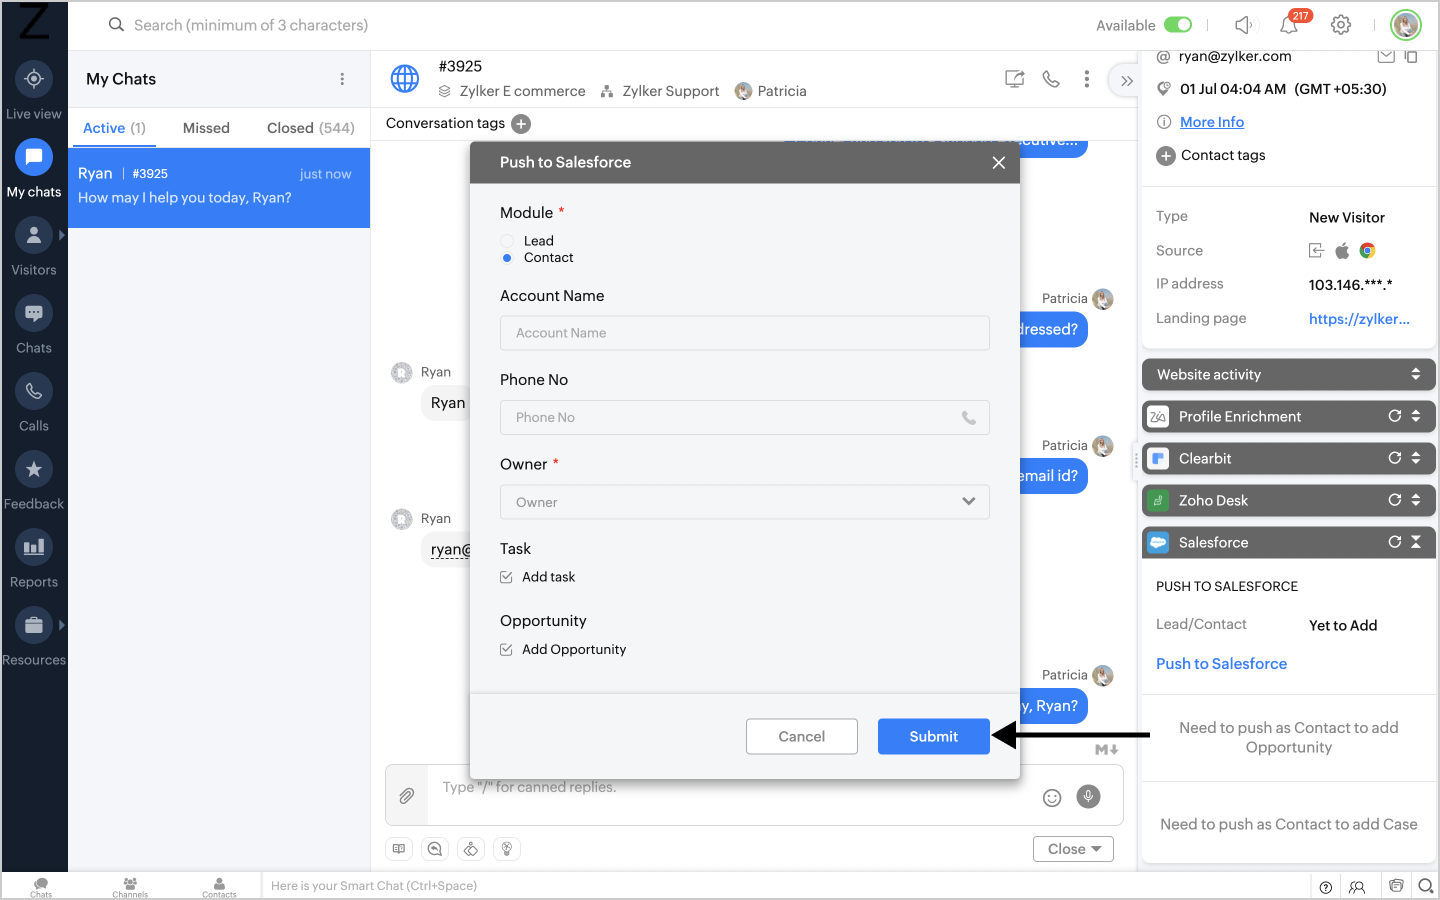This screenshot has height=900, width=1440.
Task: Refresh the Zoho Desk widget
Action: [x=1395, y=500]
